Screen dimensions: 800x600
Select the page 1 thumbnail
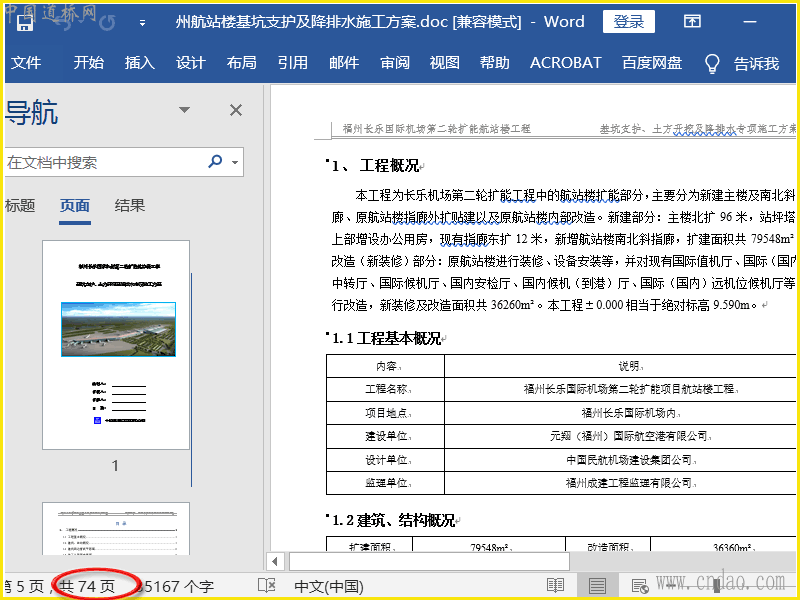pos(115,344)
